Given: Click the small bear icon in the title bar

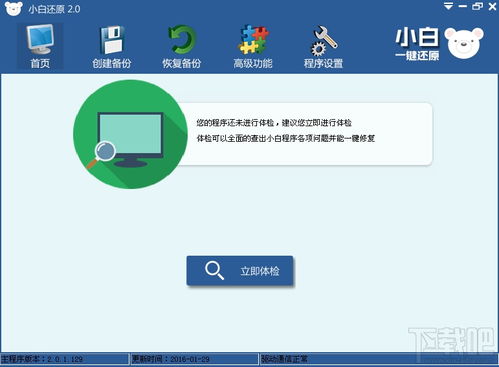Looking at the screenshot, I should pos(14,8).
